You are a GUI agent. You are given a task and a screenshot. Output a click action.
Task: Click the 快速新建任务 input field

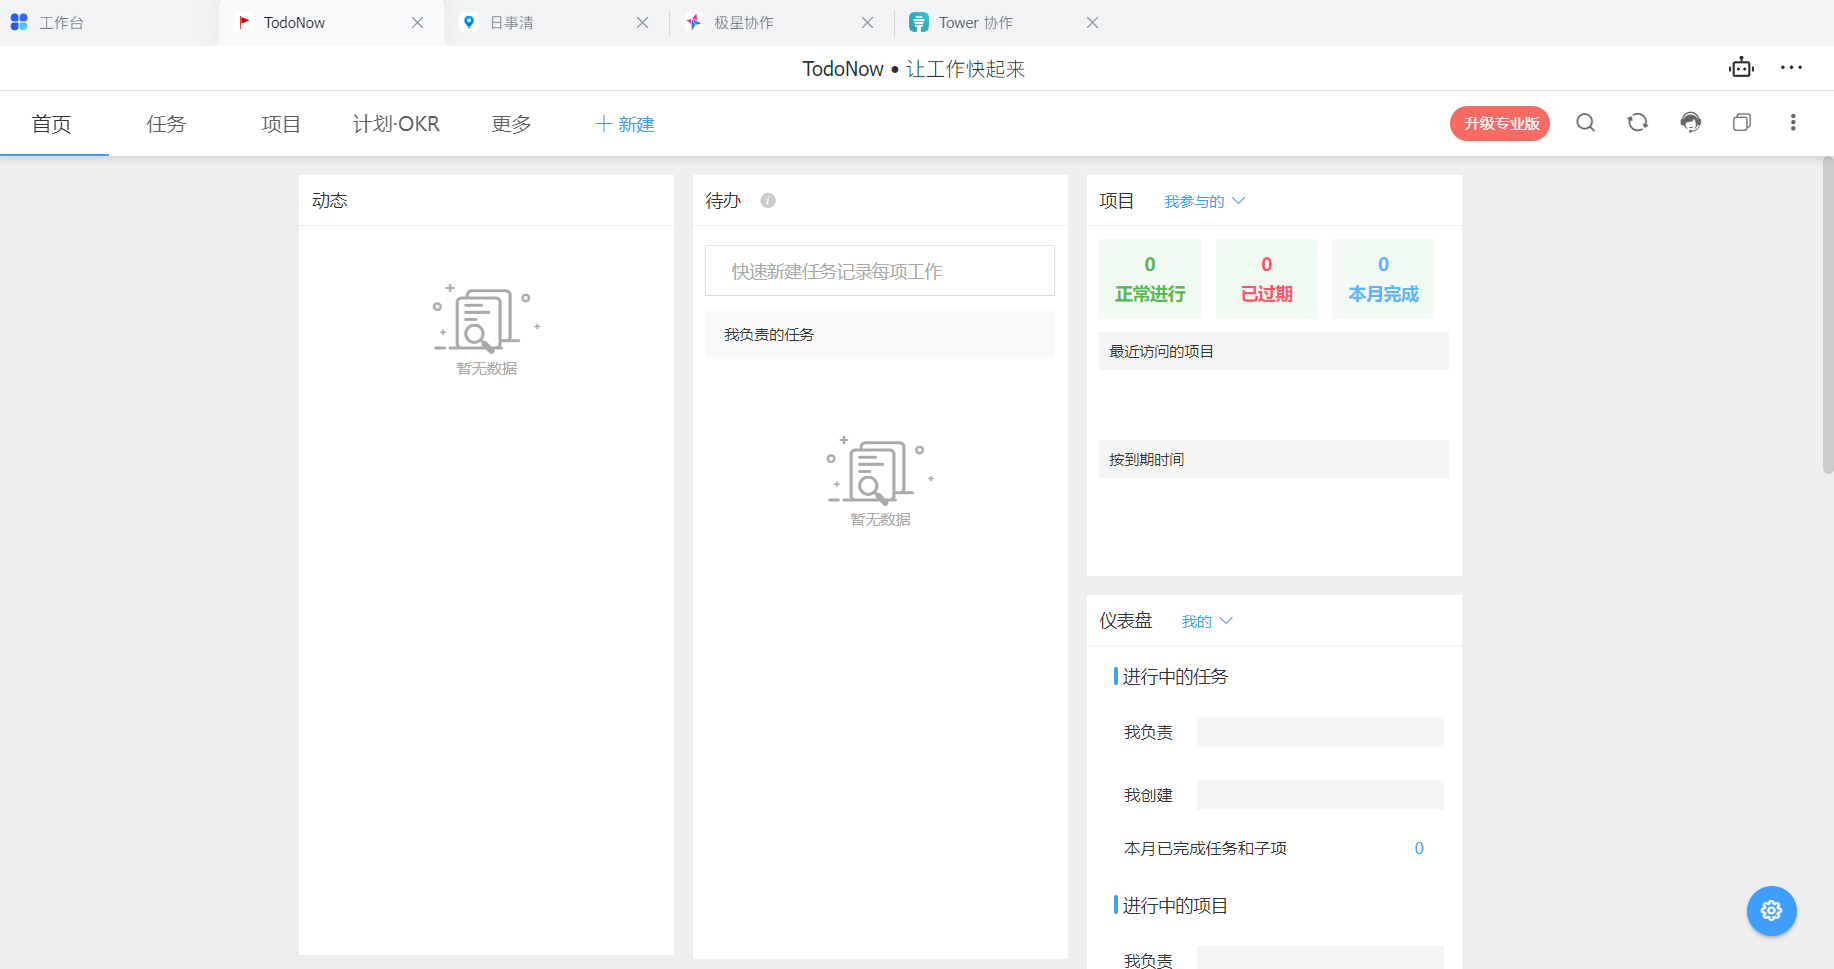[880, 271]
